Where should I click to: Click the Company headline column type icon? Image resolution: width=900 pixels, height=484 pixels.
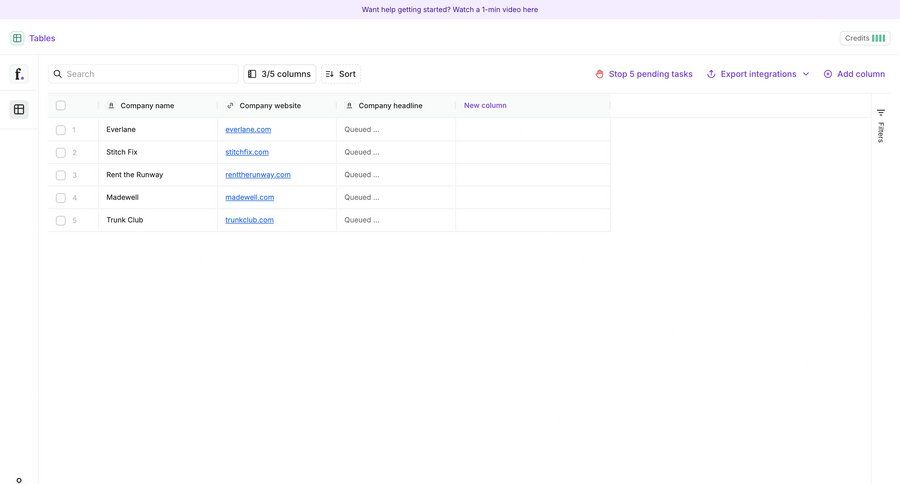(x=349, y=106)
